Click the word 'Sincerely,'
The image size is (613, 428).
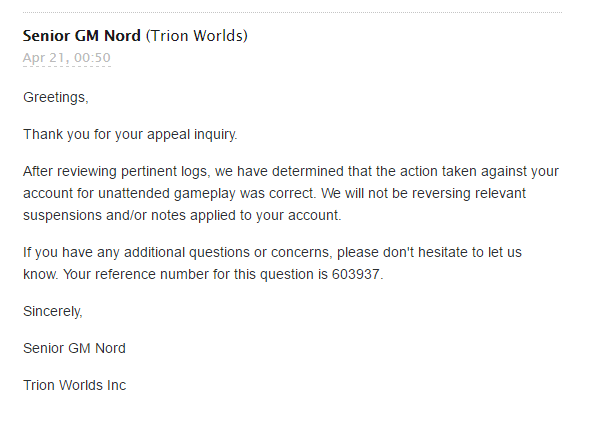click(53, 312)
